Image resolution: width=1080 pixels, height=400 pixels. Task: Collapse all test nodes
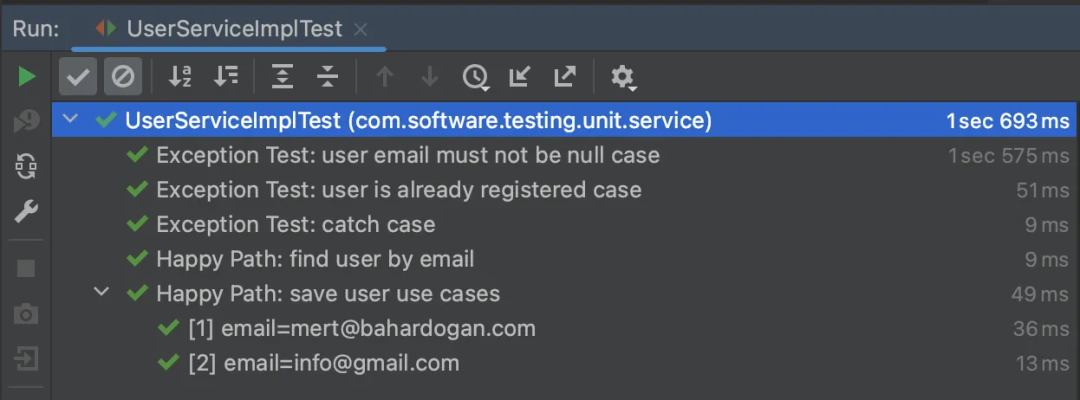(x=328, y=76)
